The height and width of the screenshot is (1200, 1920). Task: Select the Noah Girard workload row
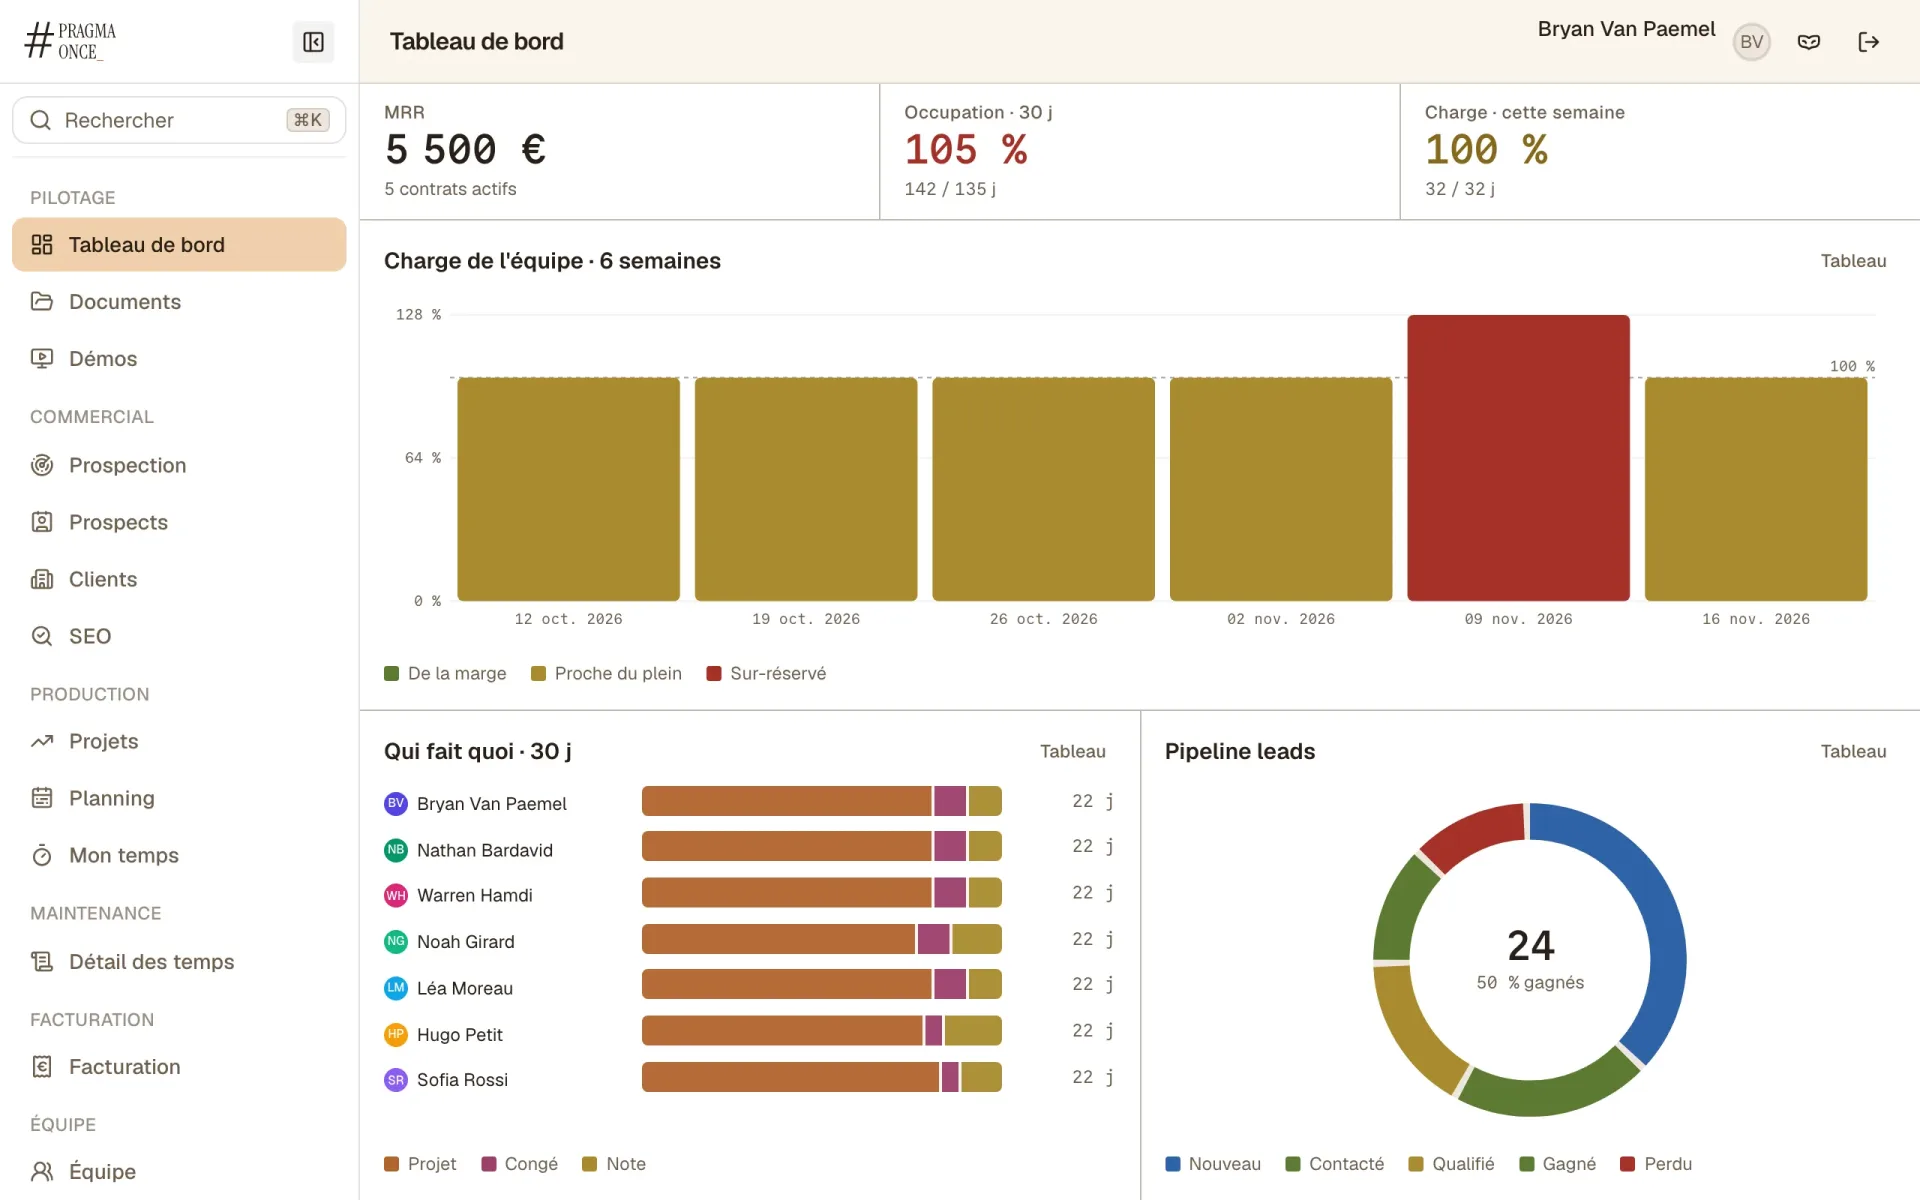tap(749, 940)
